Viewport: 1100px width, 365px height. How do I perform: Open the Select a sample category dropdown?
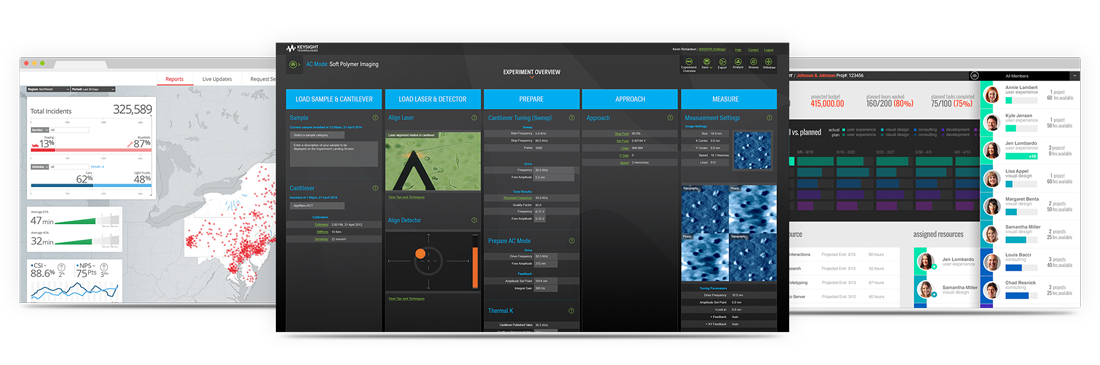click(317, 135)
